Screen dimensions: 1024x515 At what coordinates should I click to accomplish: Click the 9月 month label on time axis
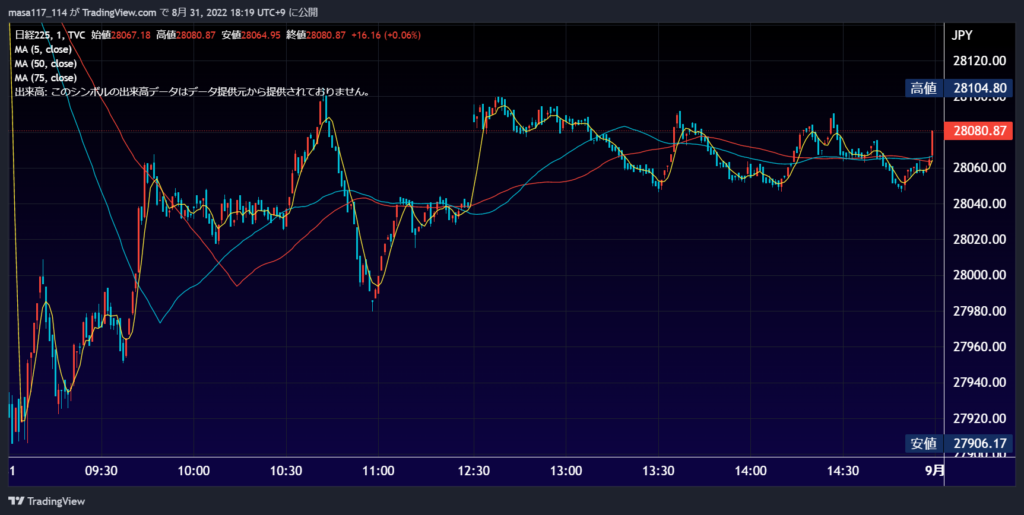pyautogui.click(x=936, y=471)
